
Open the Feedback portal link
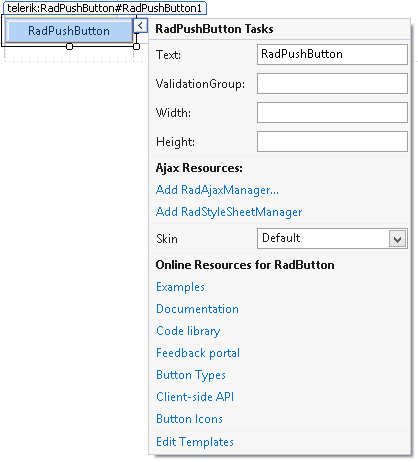coord(198,353)
